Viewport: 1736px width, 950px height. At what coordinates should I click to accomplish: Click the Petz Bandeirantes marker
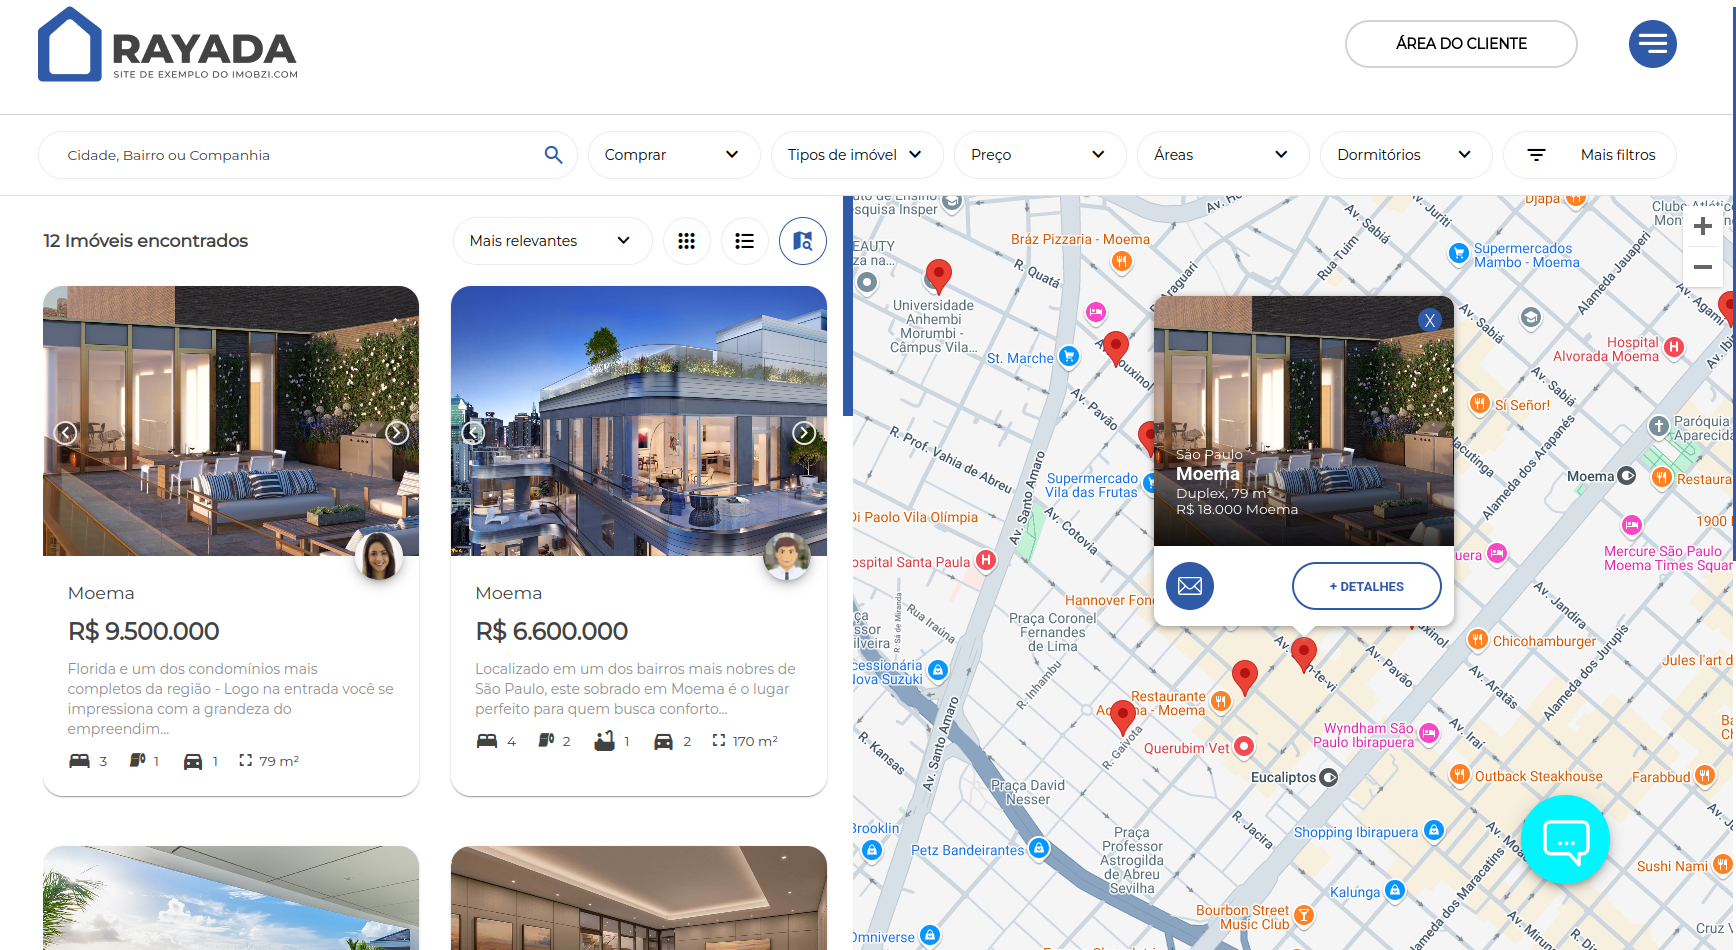tap(1039, 848)
